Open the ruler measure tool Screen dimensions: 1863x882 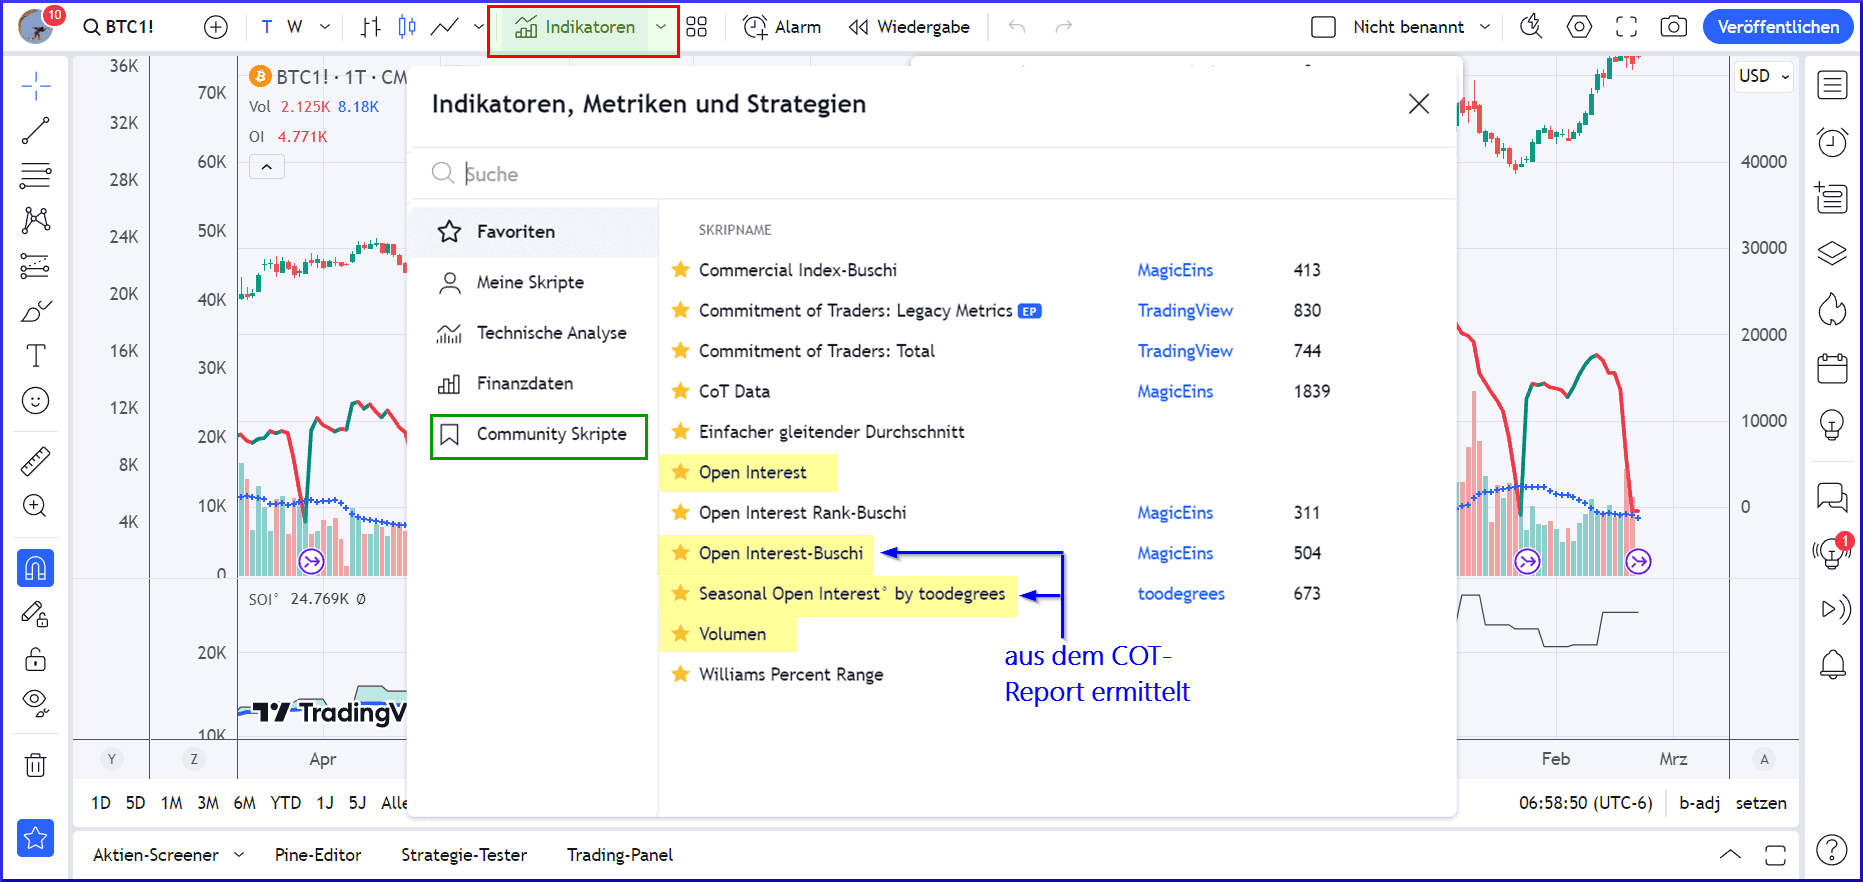click(x=36, y=461)
